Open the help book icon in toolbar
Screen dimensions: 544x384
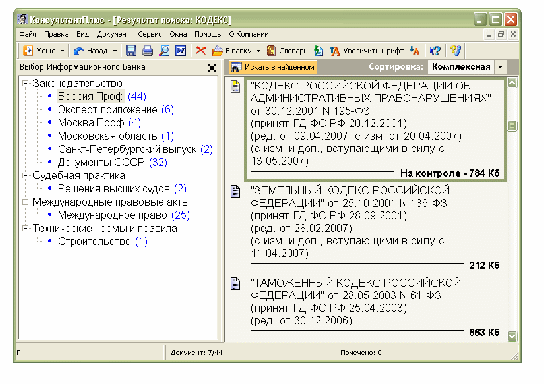point(455,51)
